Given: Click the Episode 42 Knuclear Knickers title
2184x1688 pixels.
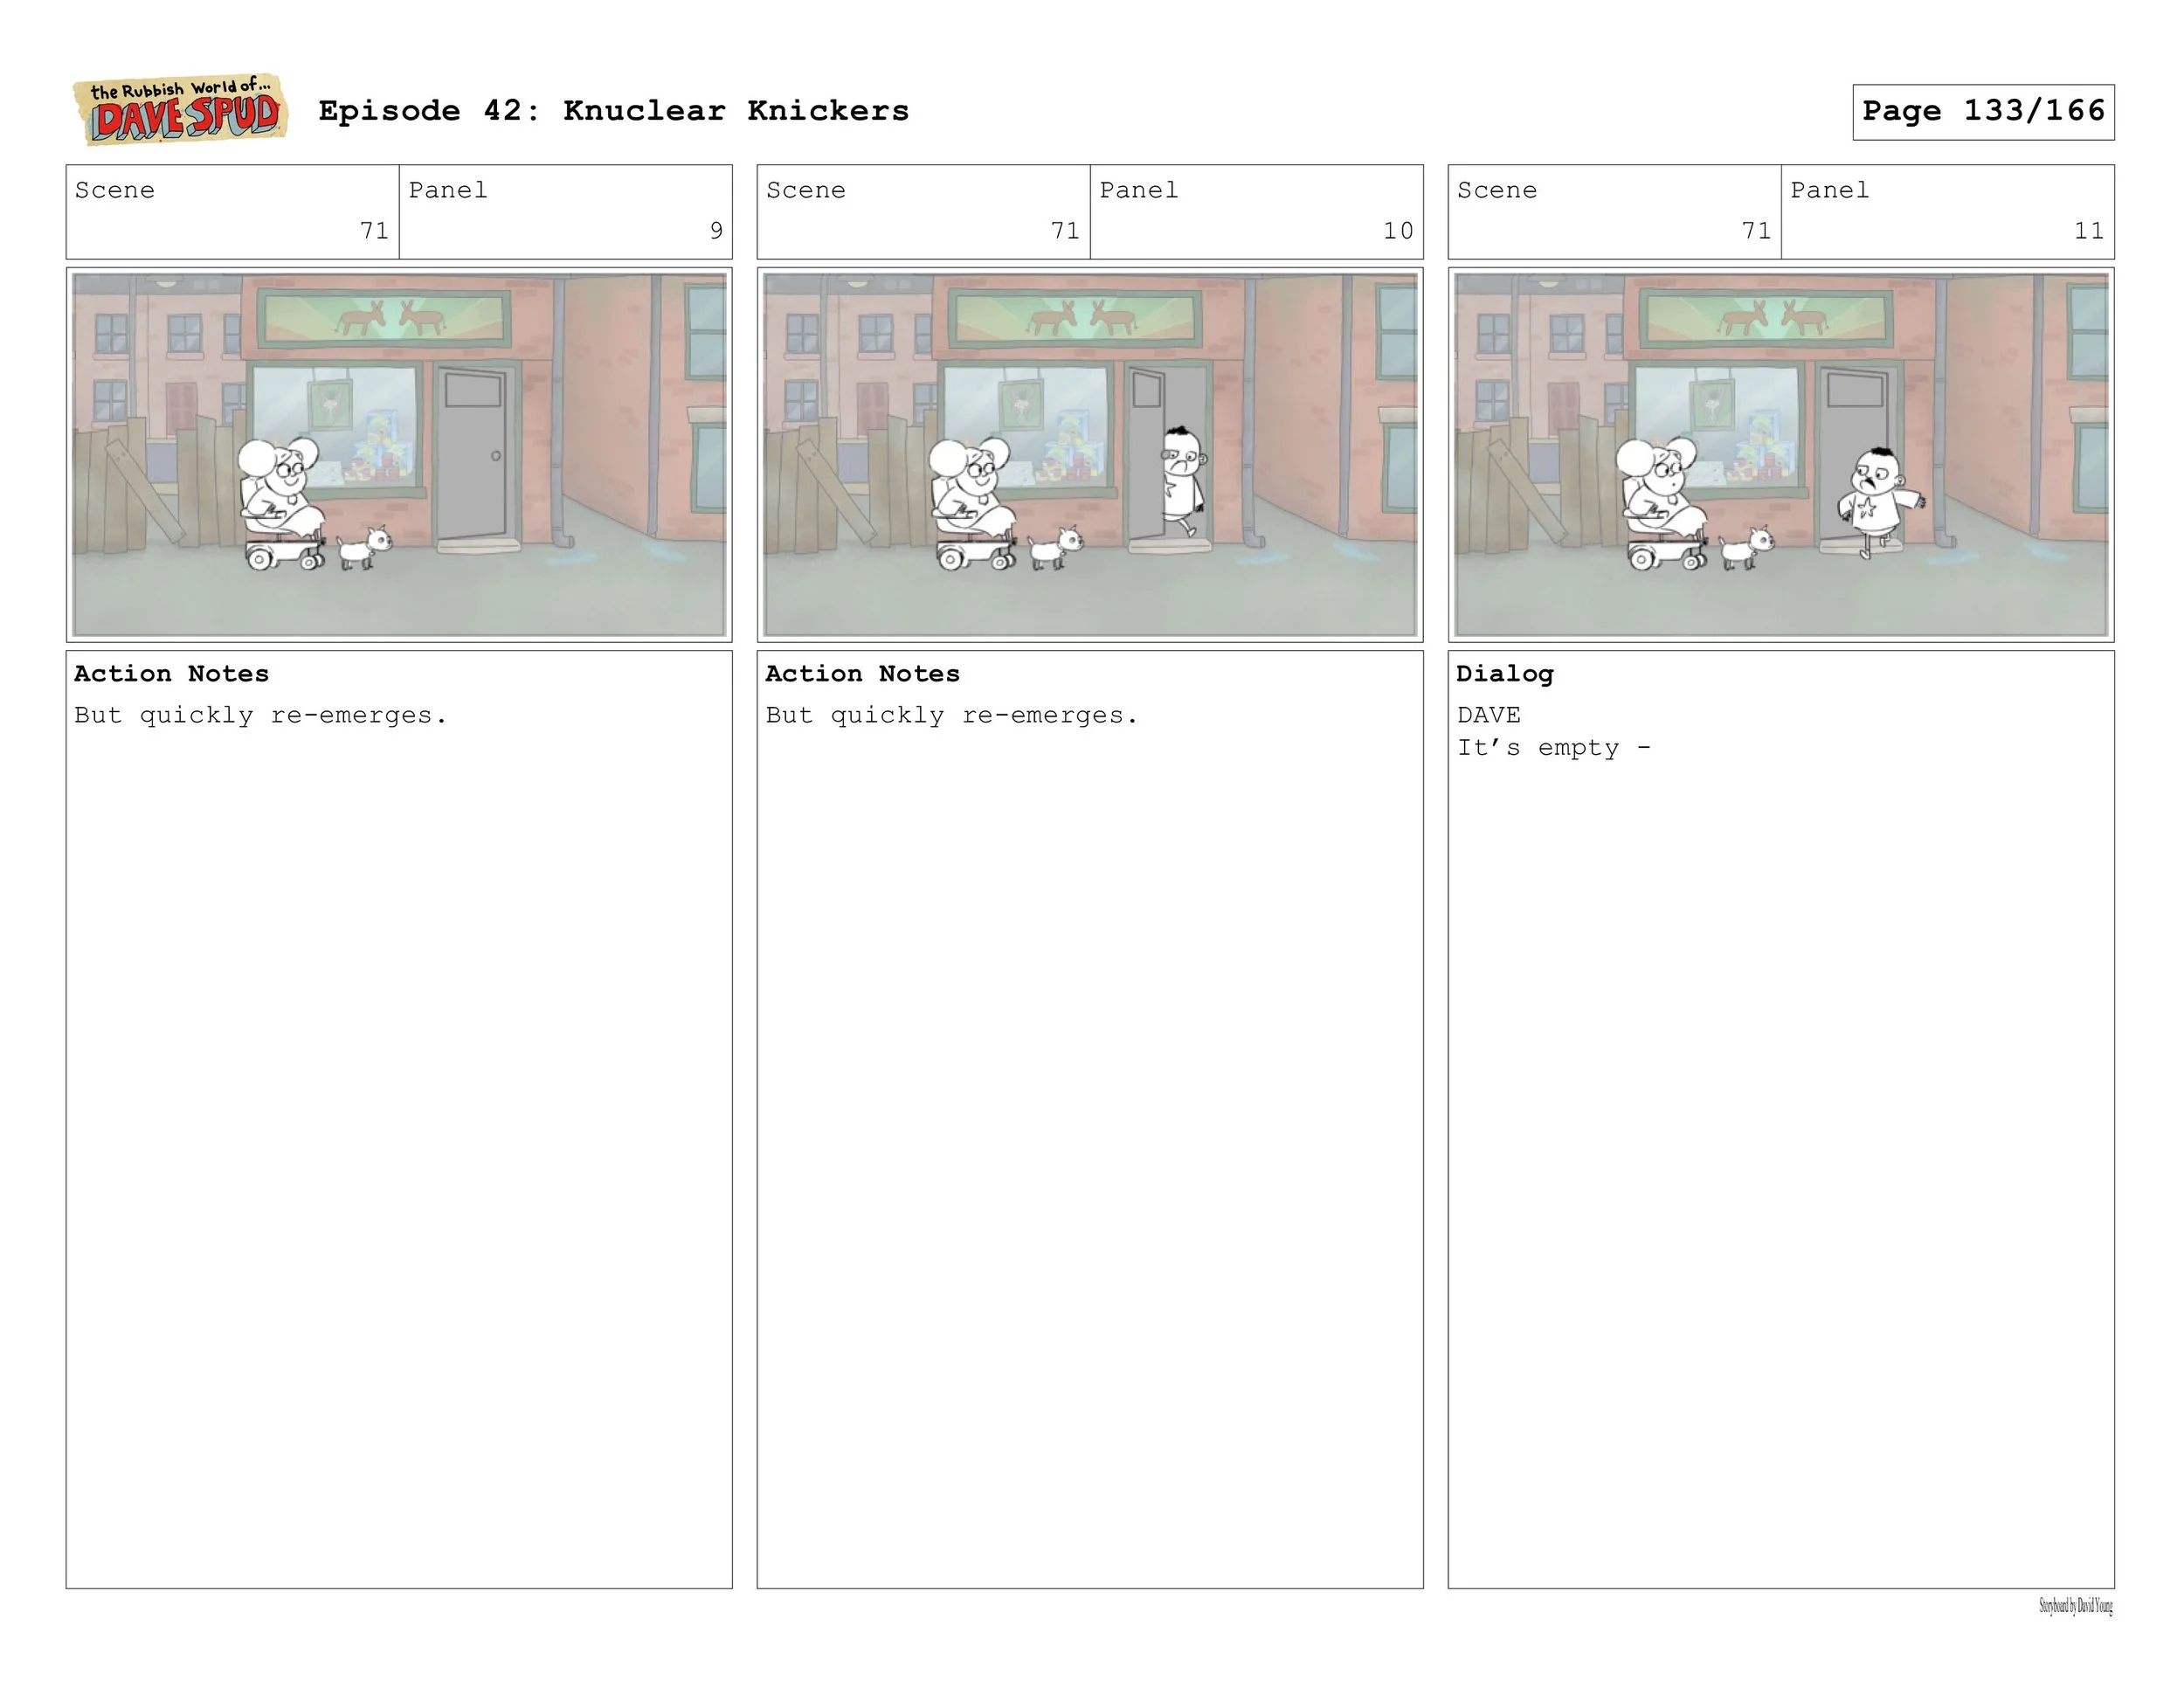Looking at the screenshot, I should tap(613, 111).
